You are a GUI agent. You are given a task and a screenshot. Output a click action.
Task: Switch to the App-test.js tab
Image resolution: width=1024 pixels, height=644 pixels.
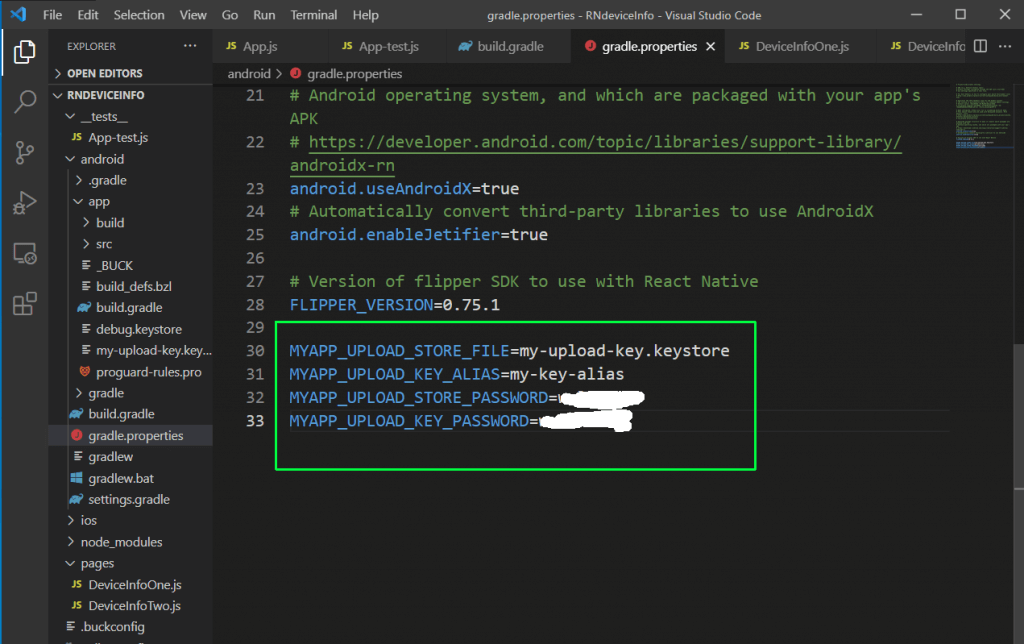coord(388,47)
